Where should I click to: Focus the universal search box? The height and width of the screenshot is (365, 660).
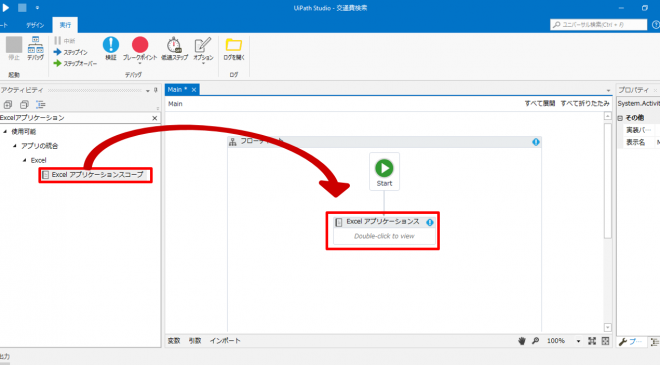[x=598, y=25]
